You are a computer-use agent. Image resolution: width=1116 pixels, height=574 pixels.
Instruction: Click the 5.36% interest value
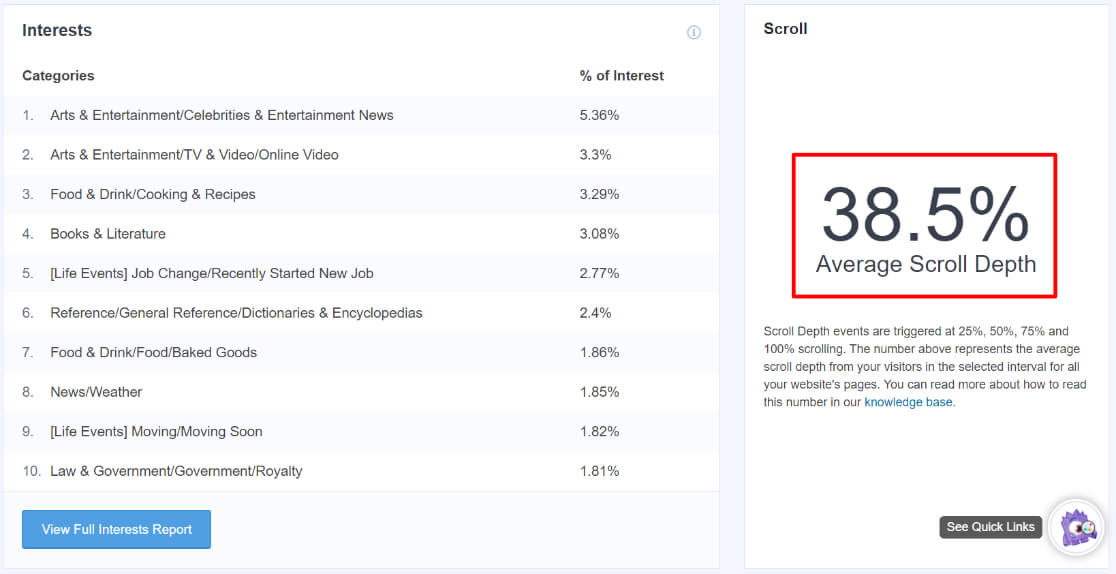(599, 115)
